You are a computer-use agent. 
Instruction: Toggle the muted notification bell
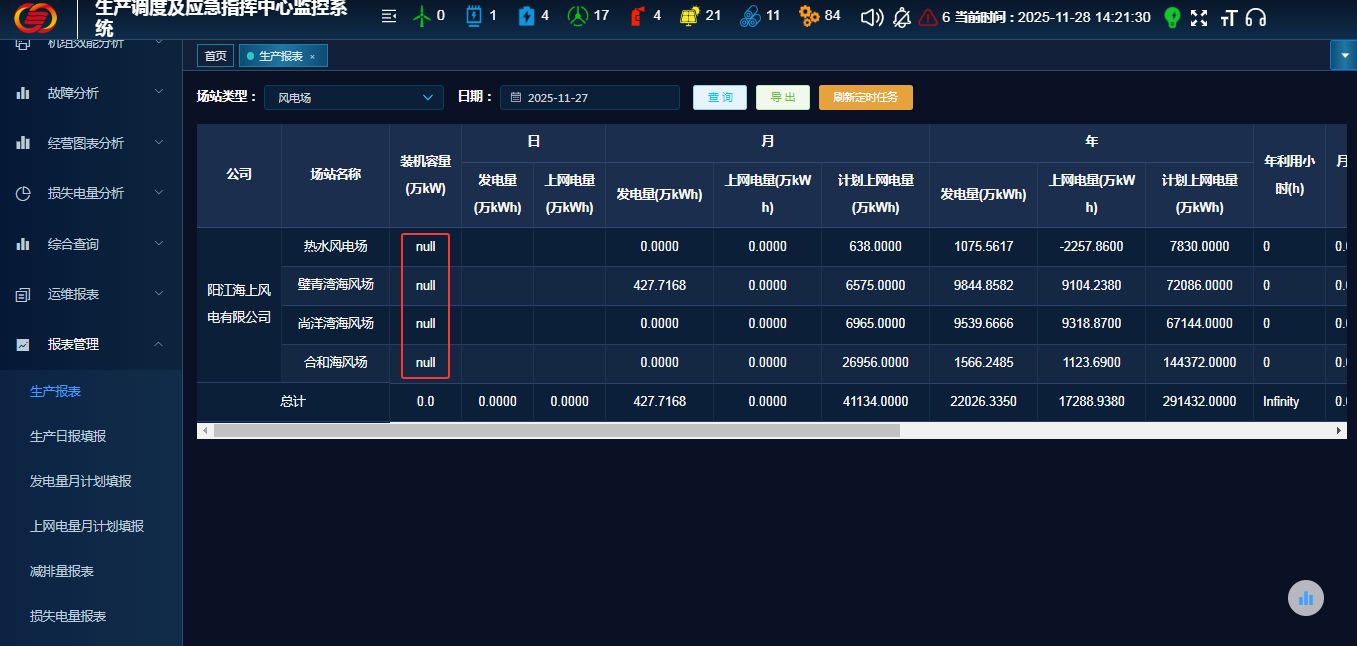902,17
